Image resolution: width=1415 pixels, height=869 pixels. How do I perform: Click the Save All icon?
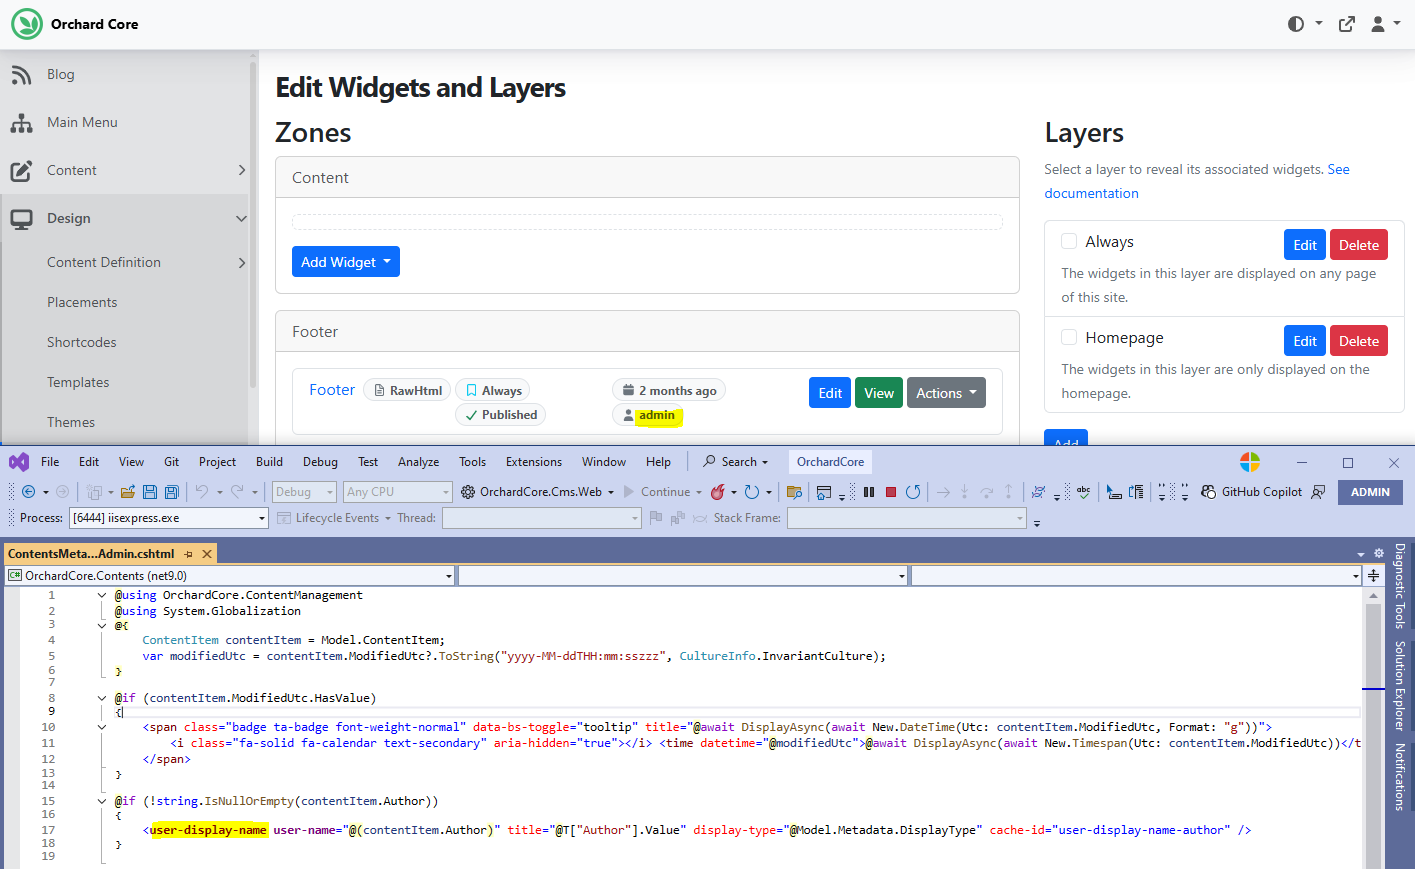[x=172, y=492]
